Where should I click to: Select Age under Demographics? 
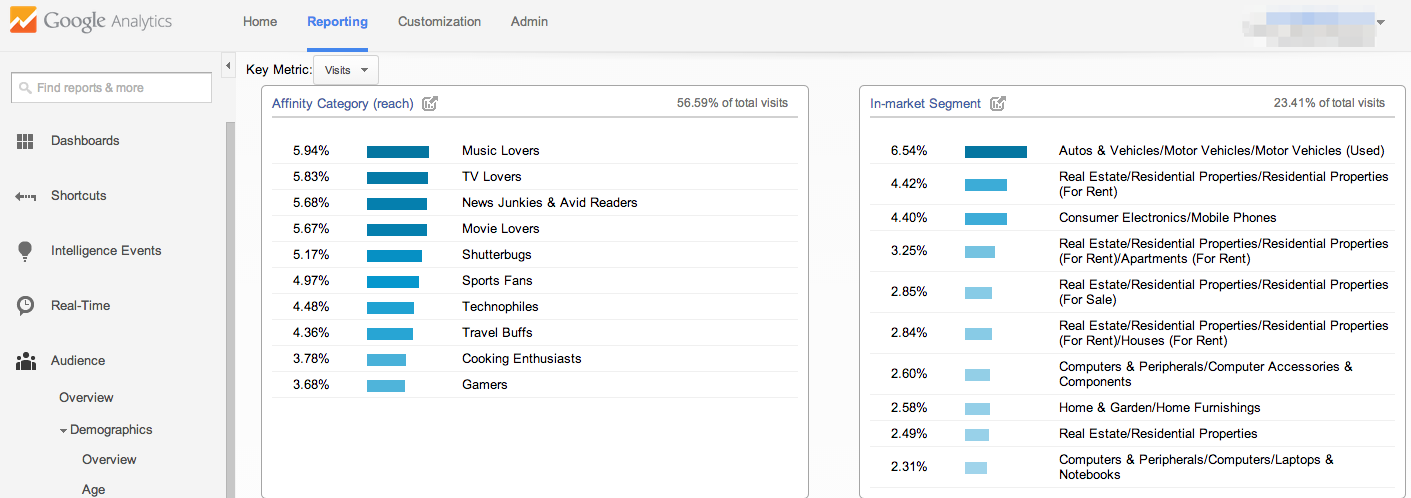coord(93,489)
